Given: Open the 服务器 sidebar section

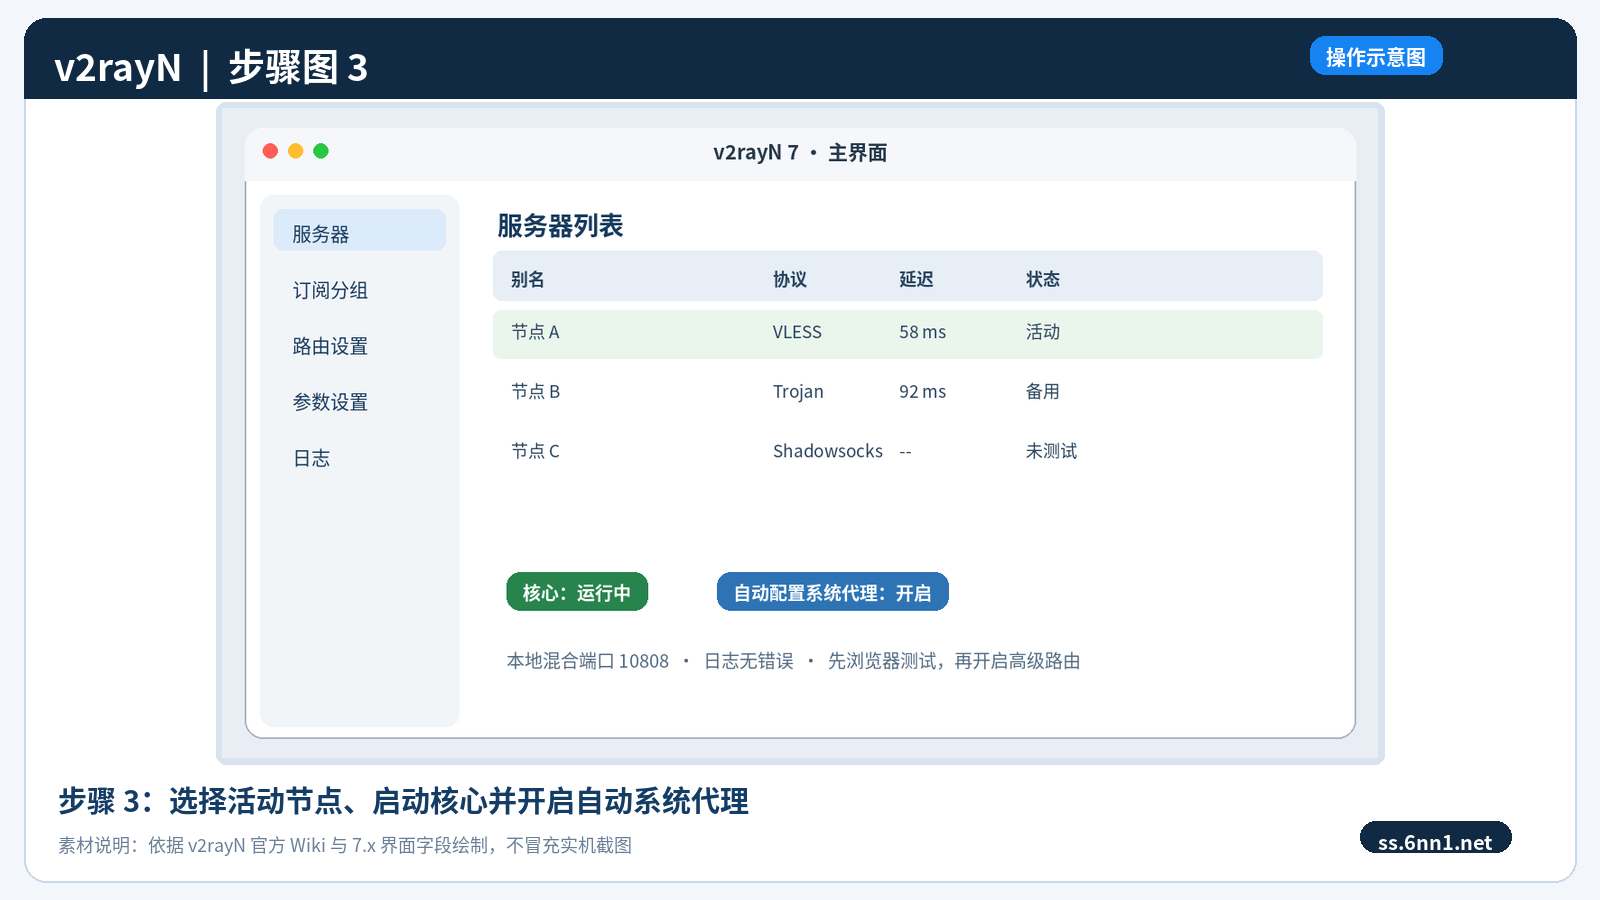Looking at the screenshot, I should point(360,230).
